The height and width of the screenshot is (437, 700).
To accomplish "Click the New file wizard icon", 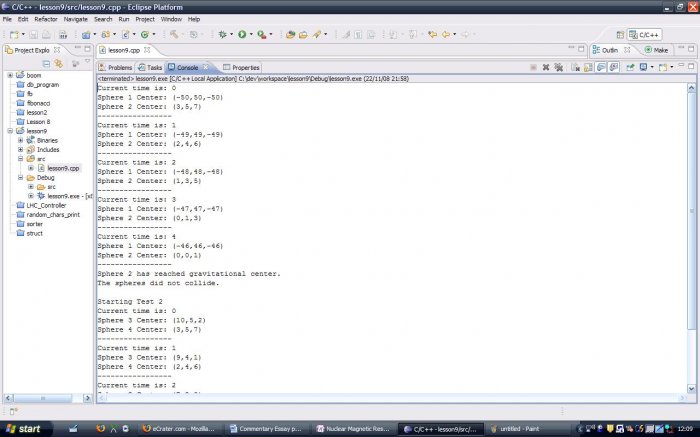I will (14, 34).
